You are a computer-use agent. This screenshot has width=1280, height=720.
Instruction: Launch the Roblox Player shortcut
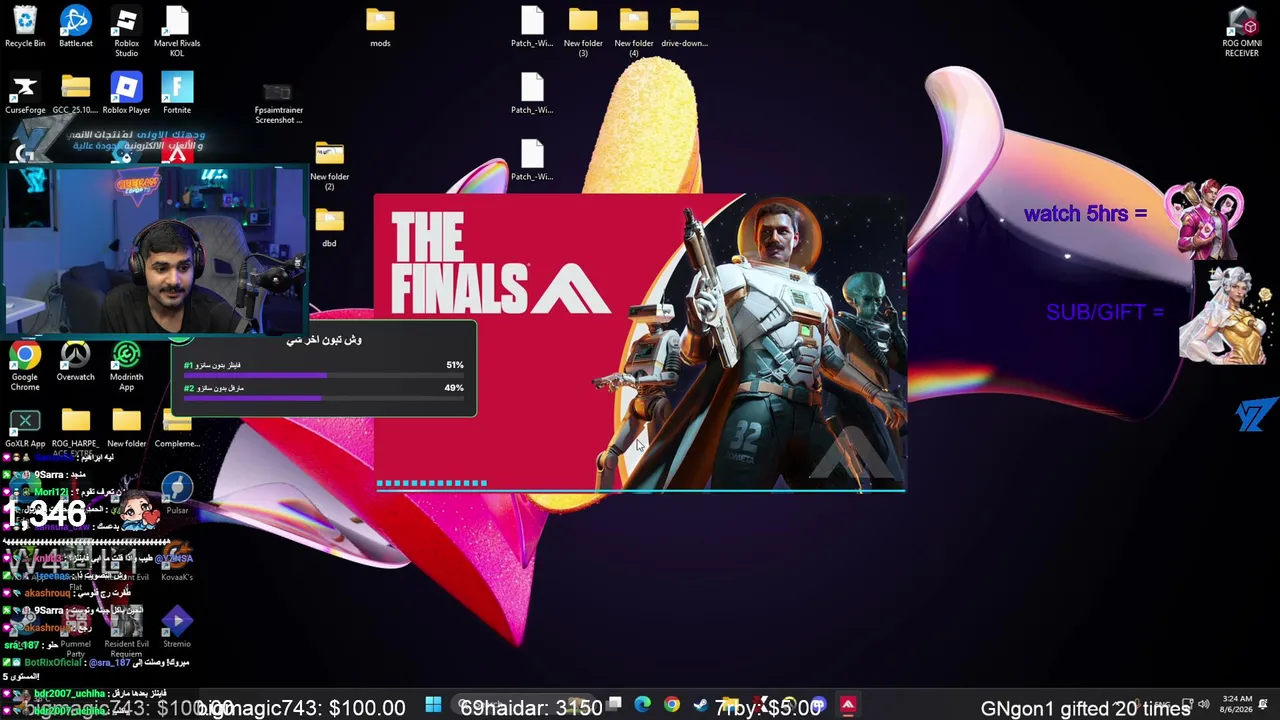(x=126, y=94)
